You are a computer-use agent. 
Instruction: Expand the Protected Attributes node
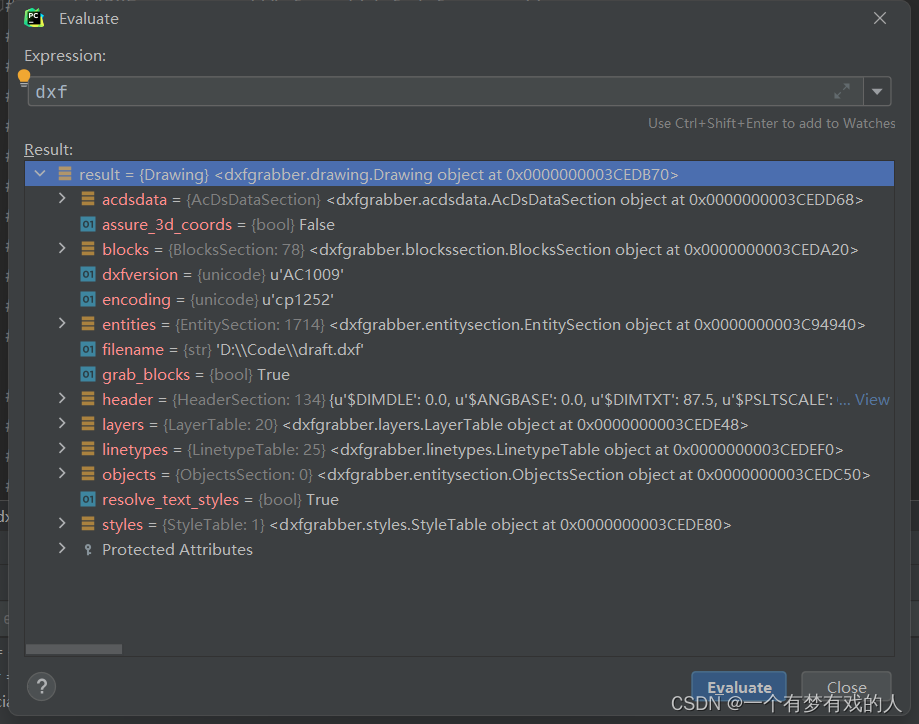62,549
